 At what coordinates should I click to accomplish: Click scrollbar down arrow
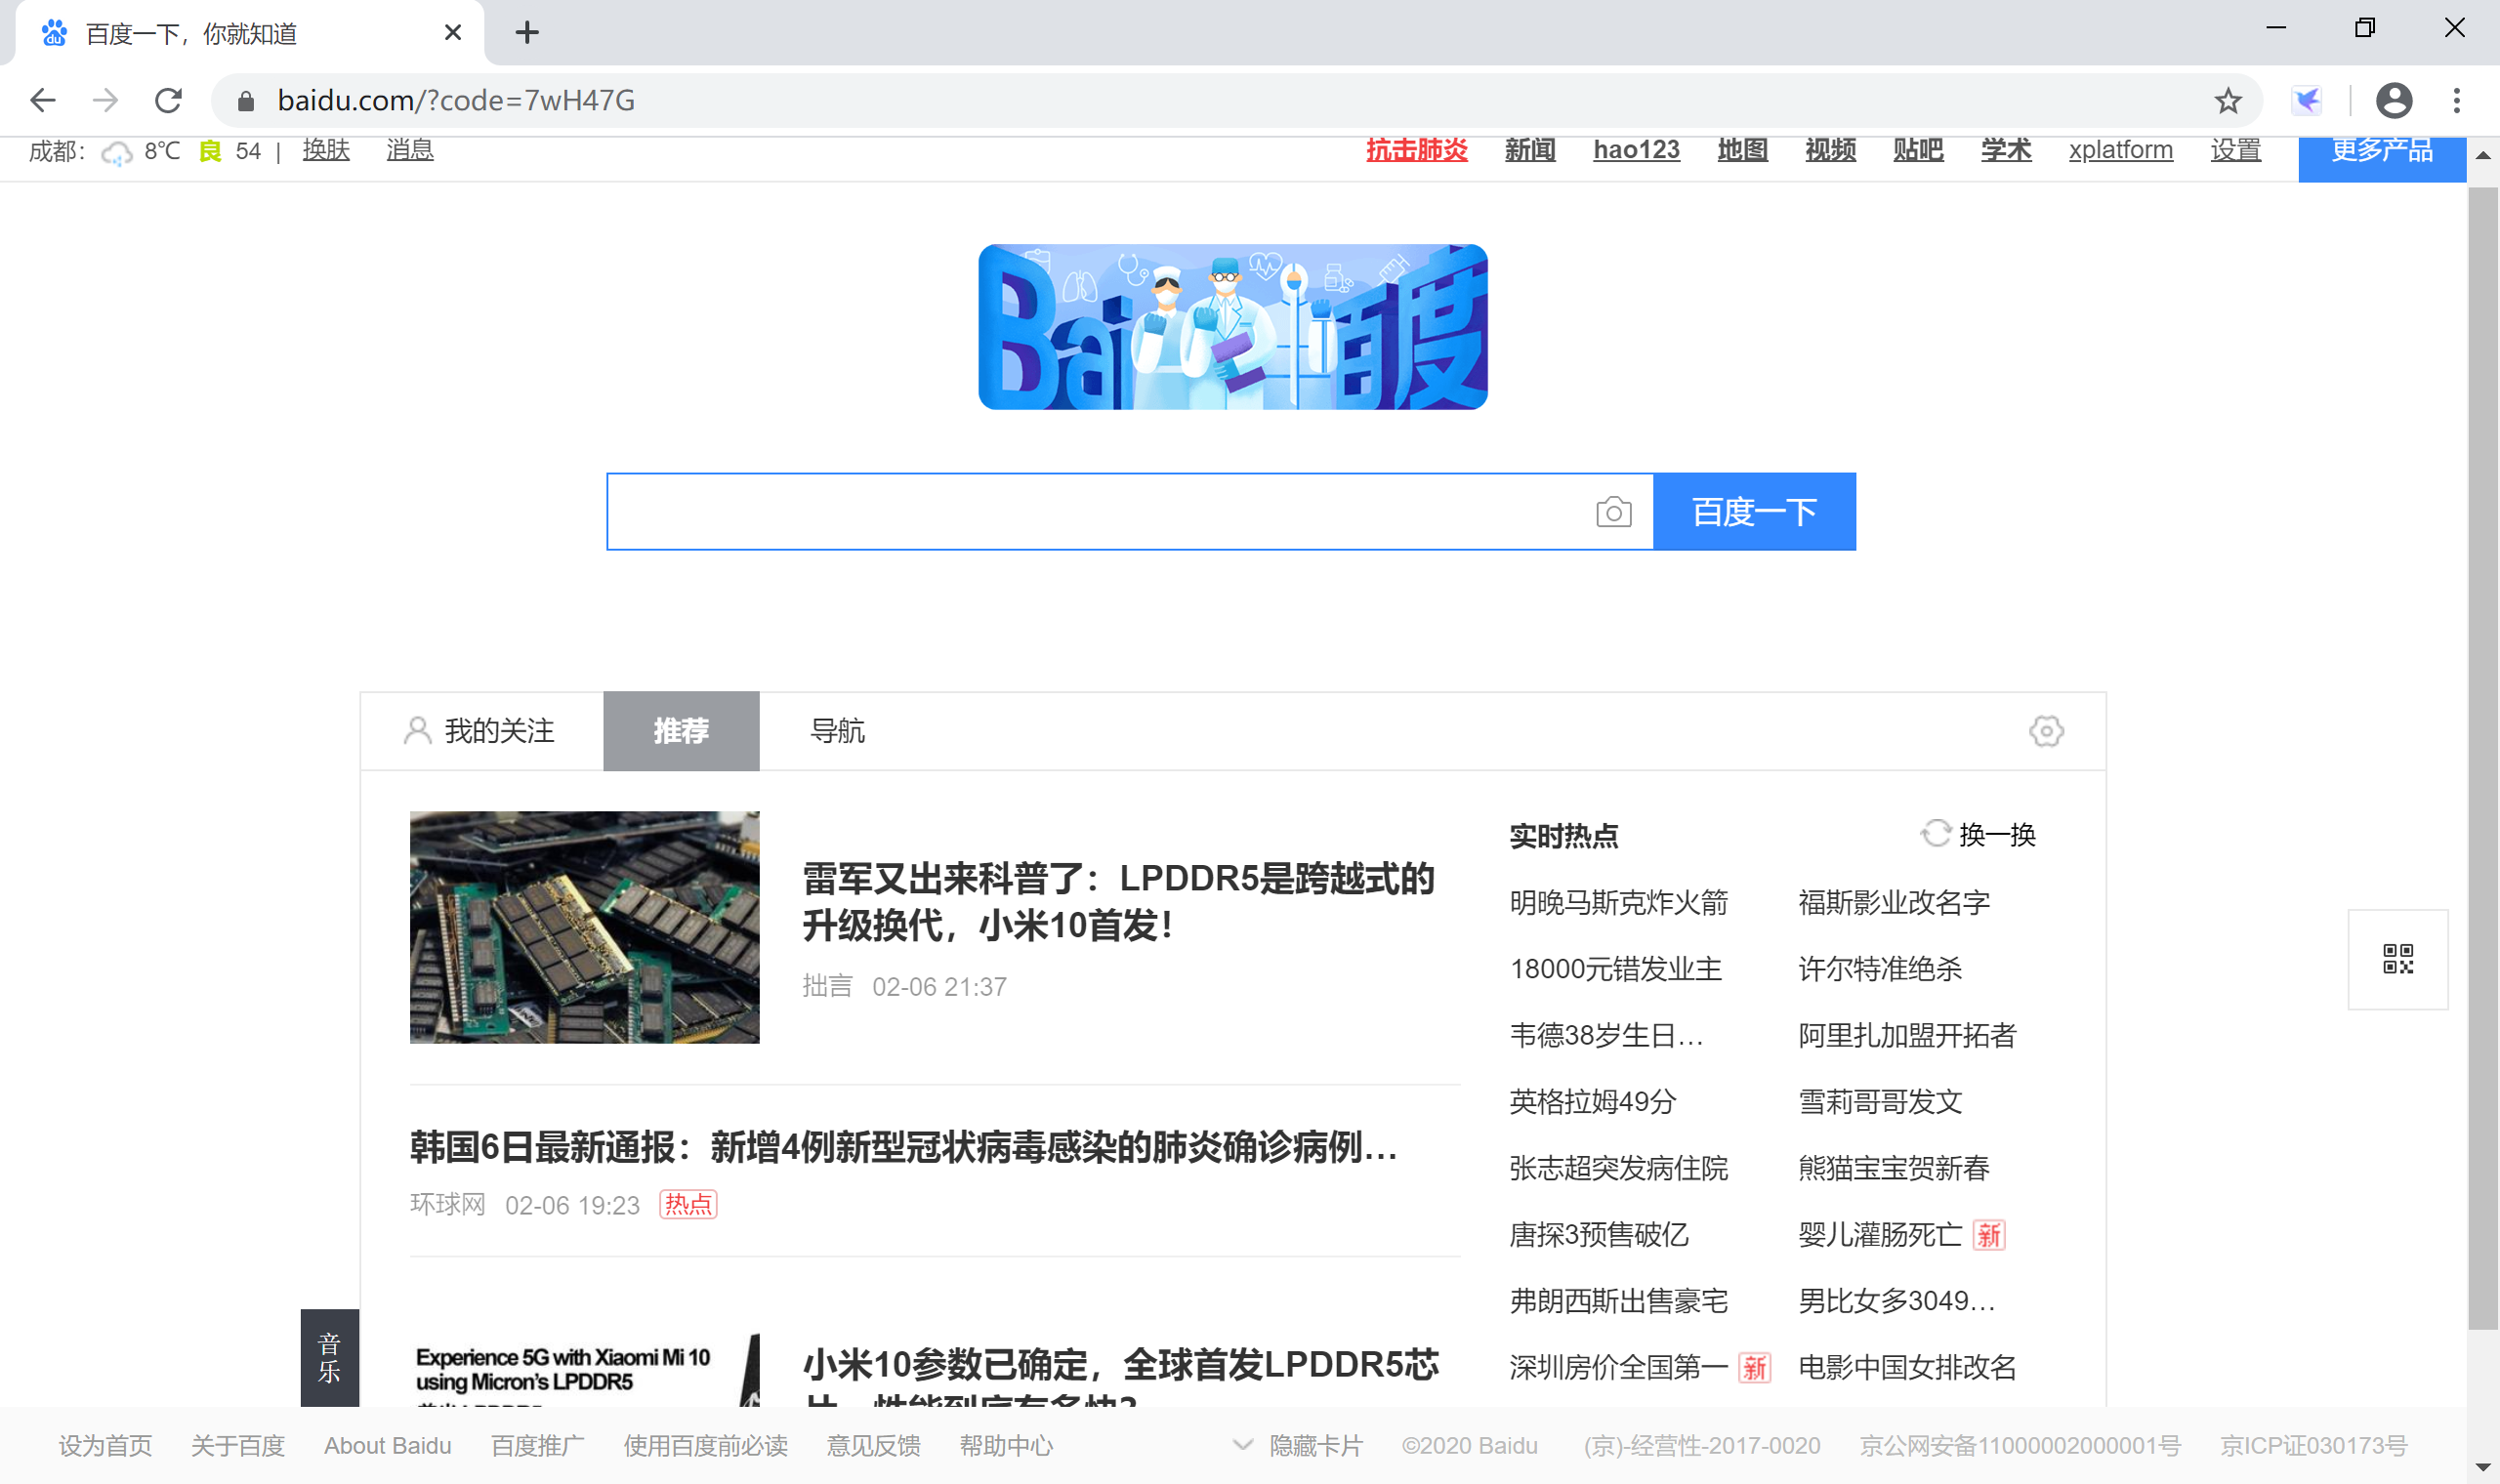click(2482, 1467)
